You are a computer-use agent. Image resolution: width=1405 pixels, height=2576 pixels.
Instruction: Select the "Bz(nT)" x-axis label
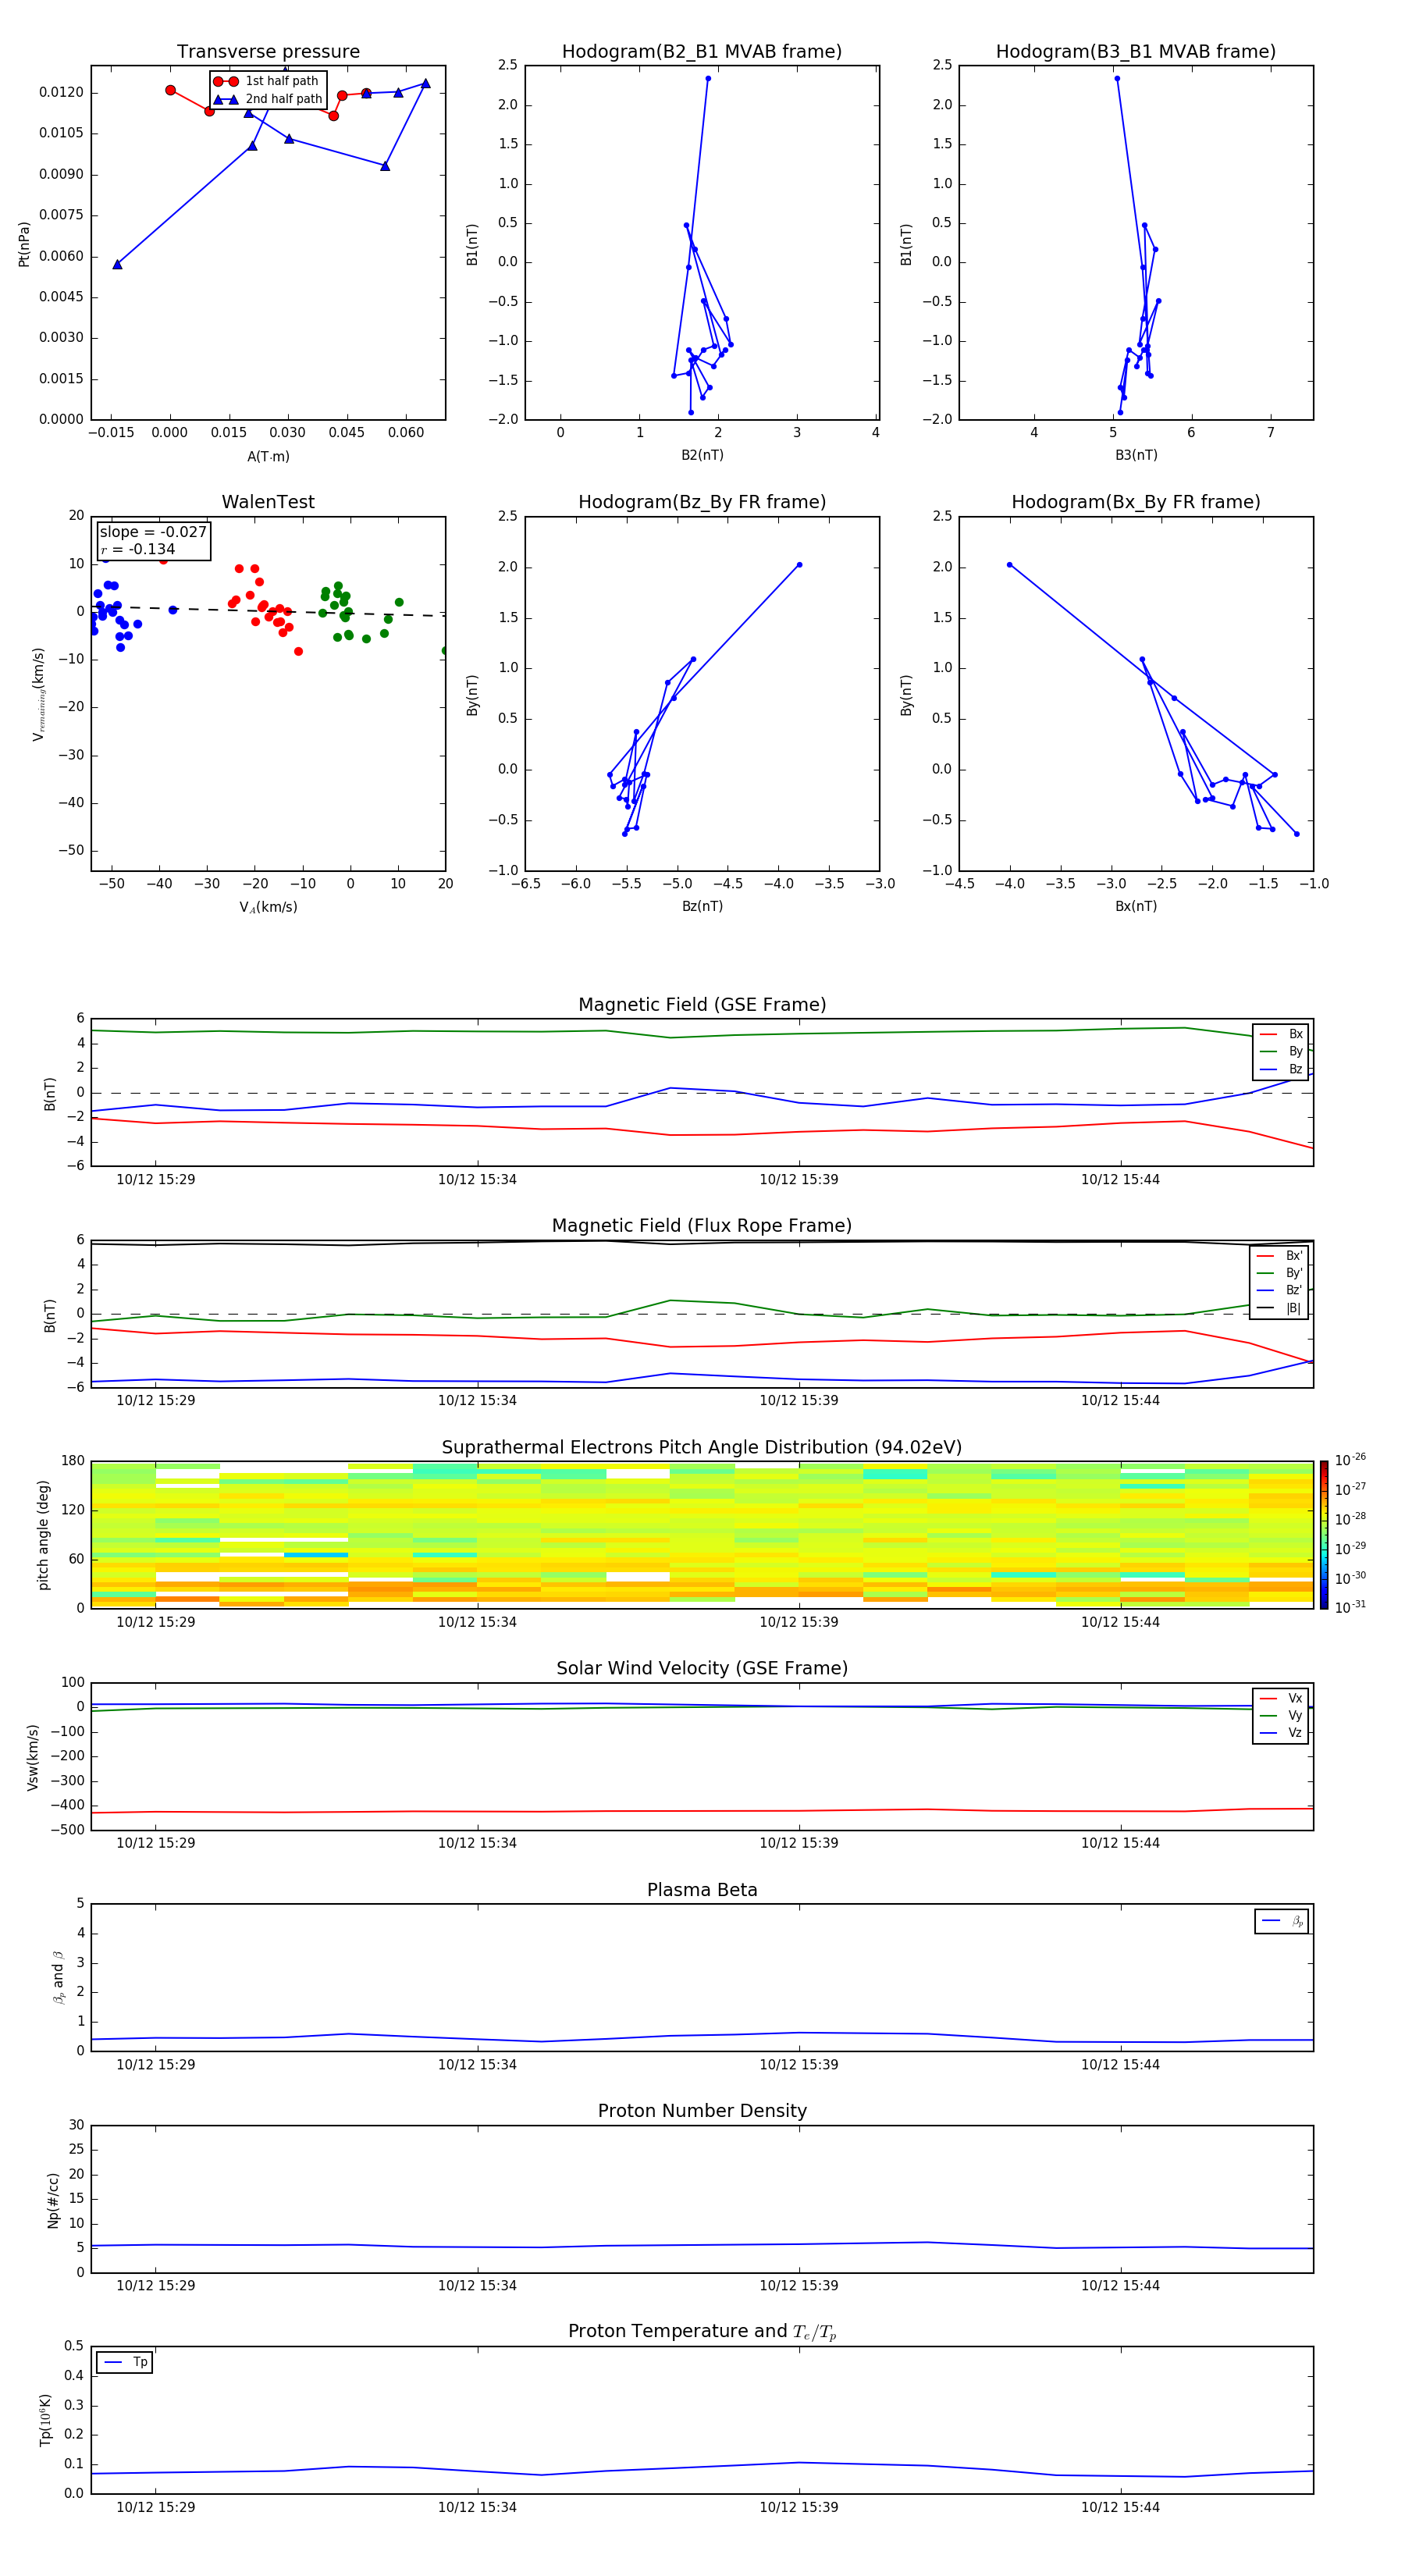pos(702,906)
